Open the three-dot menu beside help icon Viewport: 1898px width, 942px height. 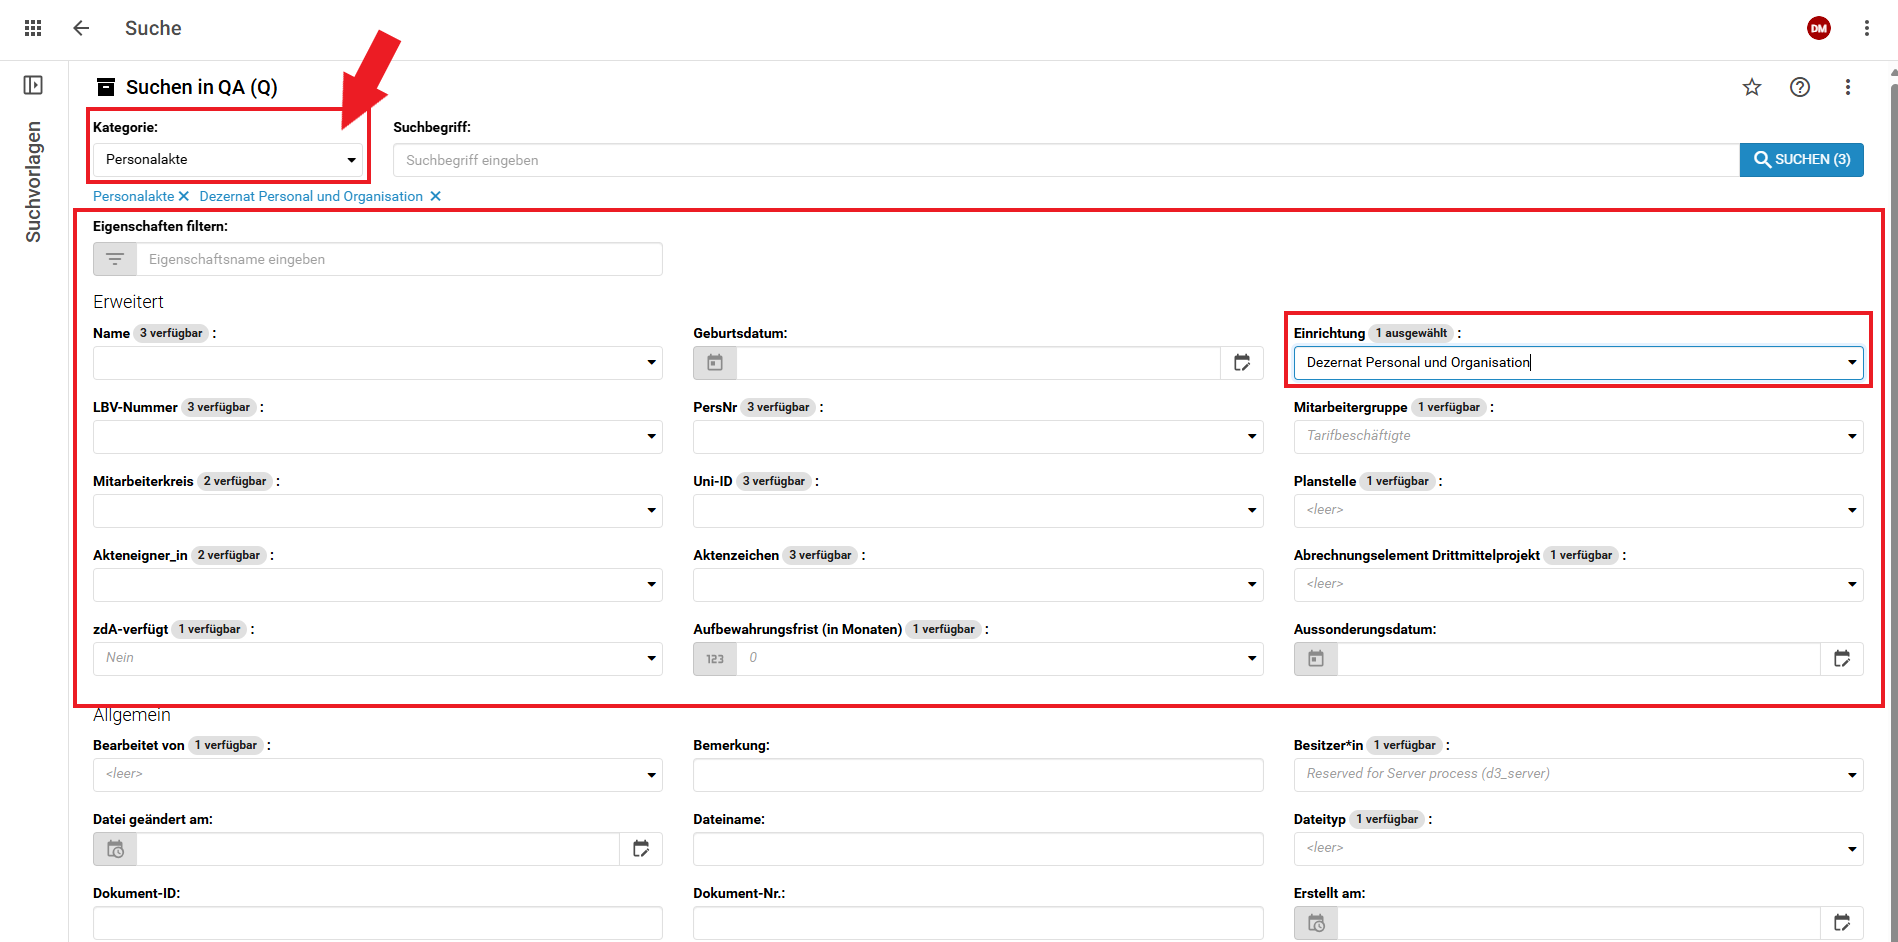(x=1847, y=87)
